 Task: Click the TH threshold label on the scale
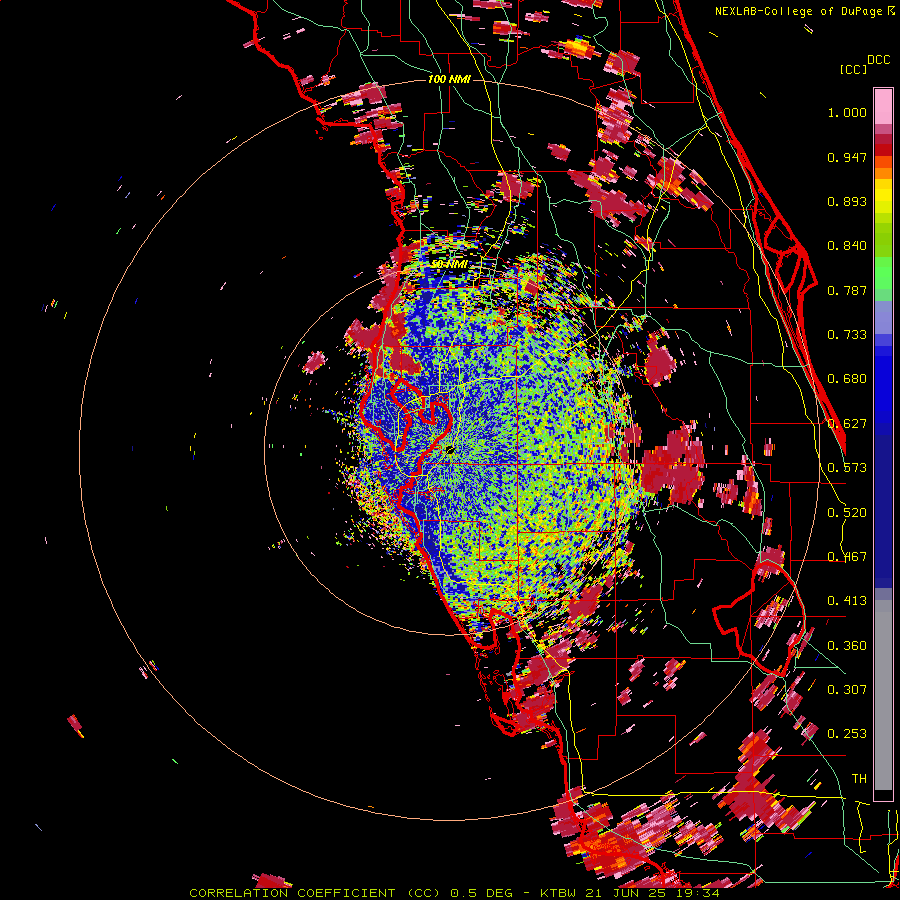[859, 779]
